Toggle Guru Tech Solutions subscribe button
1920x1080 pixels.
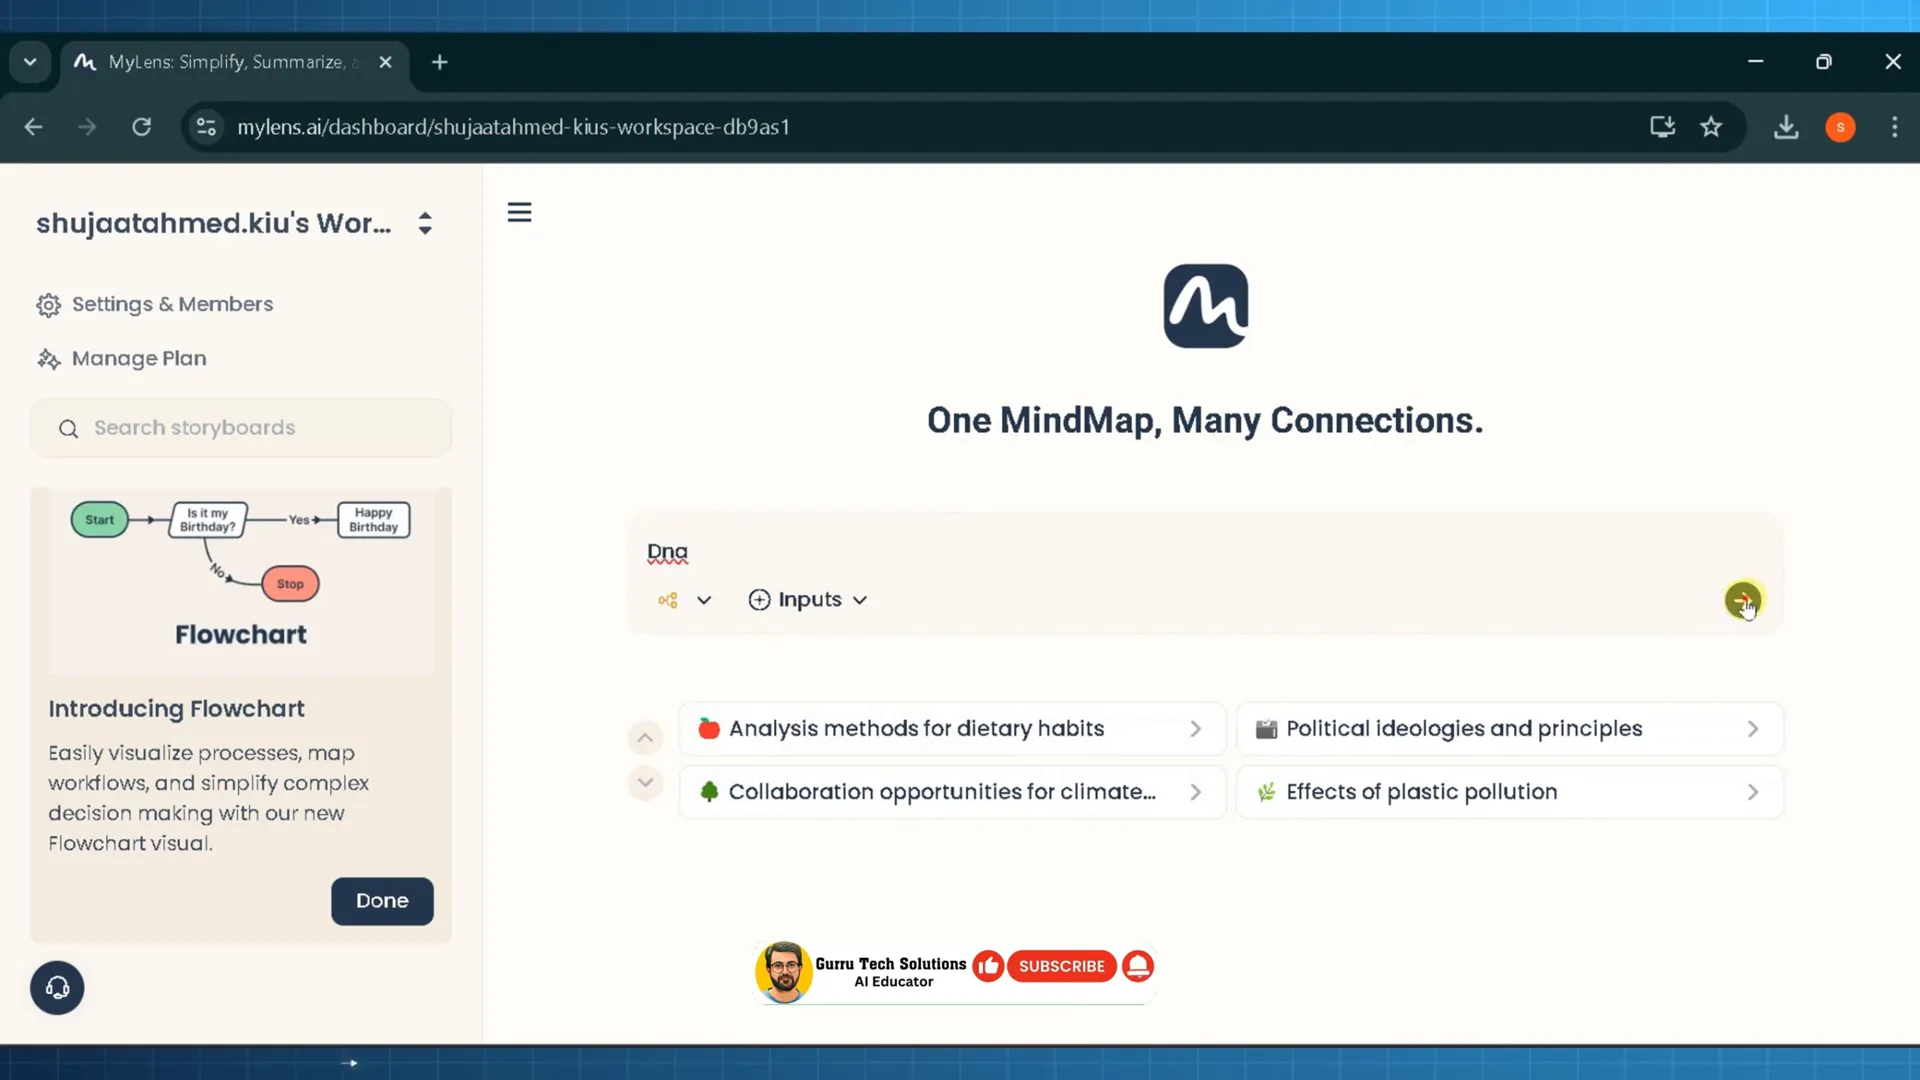[1062, 965]
